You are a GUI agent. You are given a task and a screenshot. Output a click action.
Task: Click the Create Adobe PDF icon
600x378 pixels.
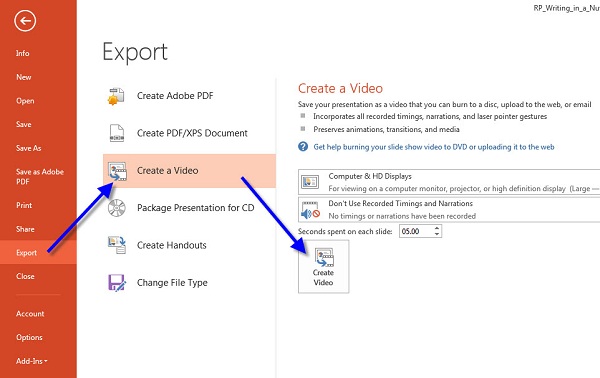[x=116, y=96]
